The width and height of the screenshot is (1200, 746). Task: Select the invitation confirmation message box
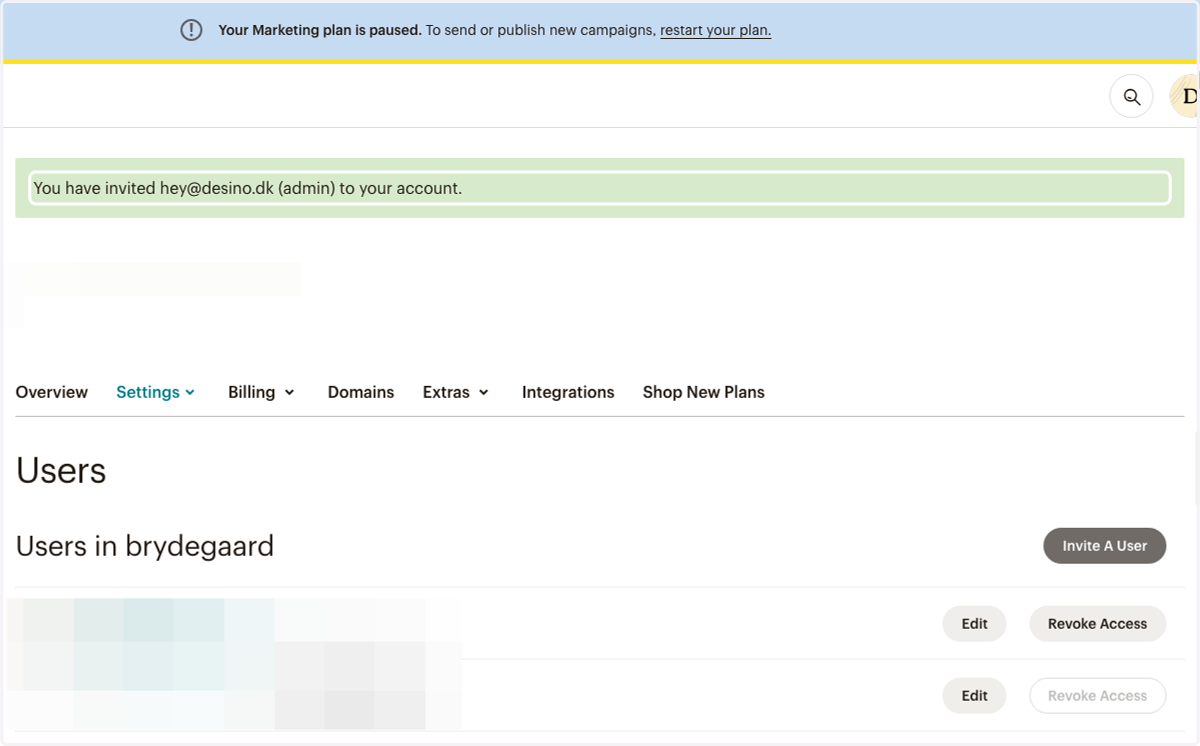point(600,188)
